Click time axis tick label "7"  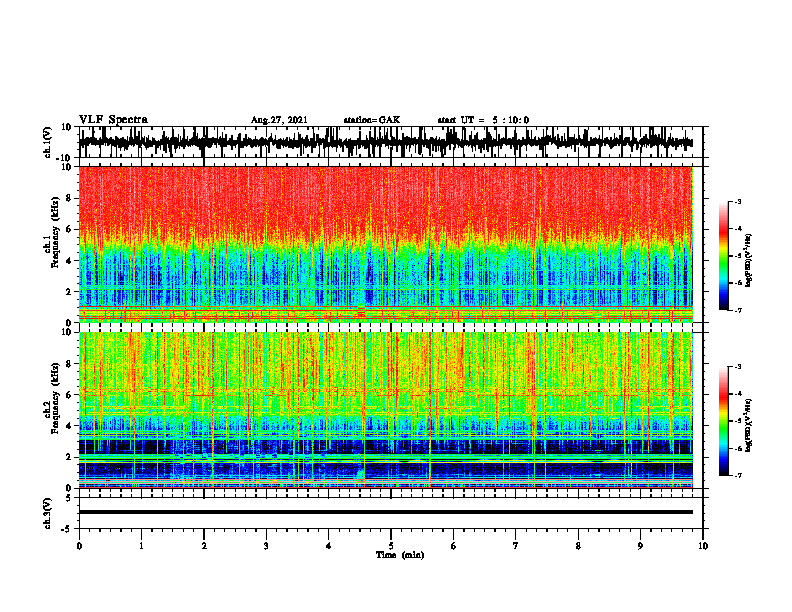516,546
